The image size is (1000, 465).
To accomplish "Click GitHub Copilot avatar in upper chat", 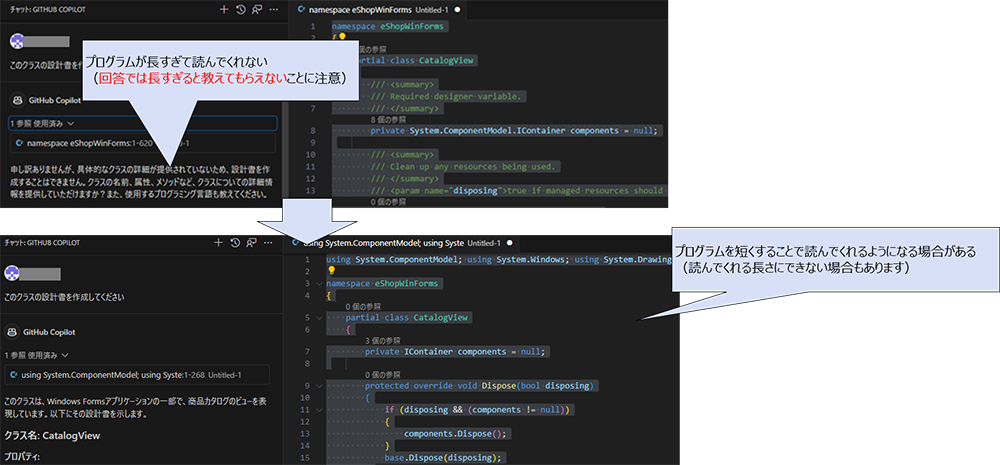I will click(18, 100).
